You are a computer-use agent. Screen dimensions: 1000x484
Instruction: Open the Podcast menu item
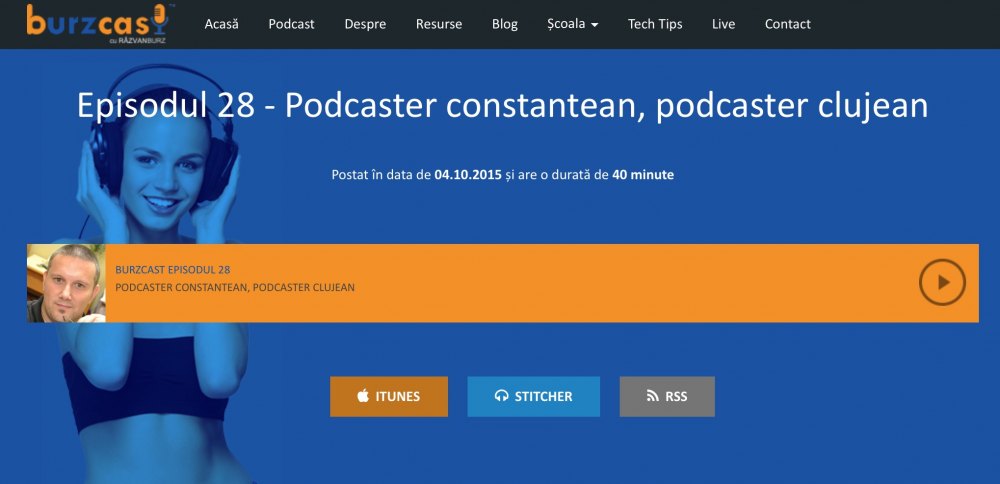pos(291,24)
